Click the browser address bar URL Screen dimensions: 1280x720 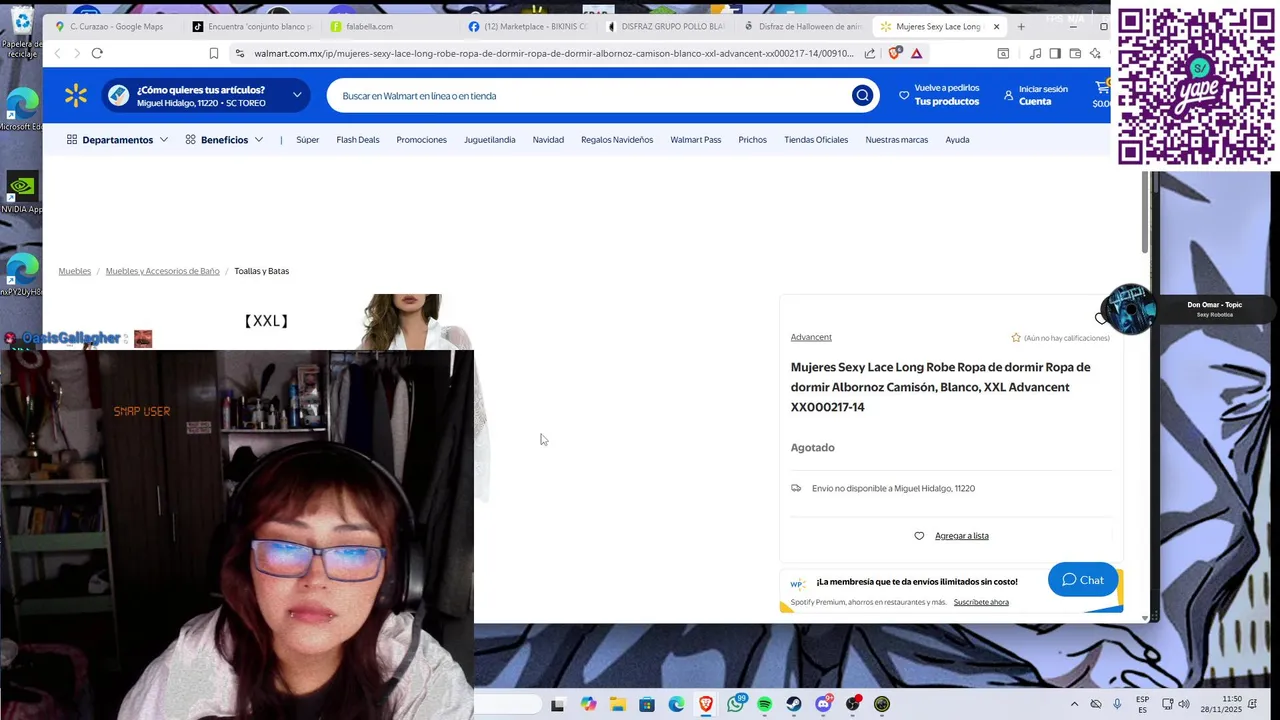553,53
